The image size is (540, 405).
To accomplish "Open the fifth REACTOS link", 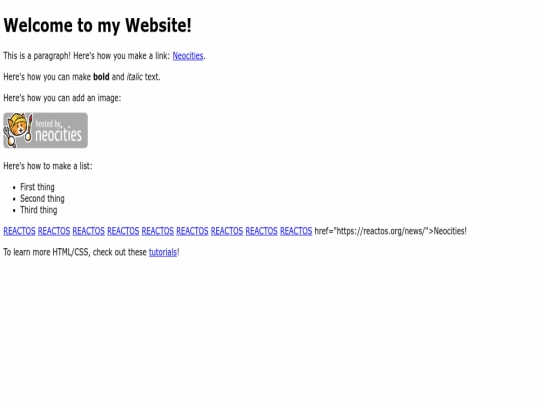I will tap(158, 231).
